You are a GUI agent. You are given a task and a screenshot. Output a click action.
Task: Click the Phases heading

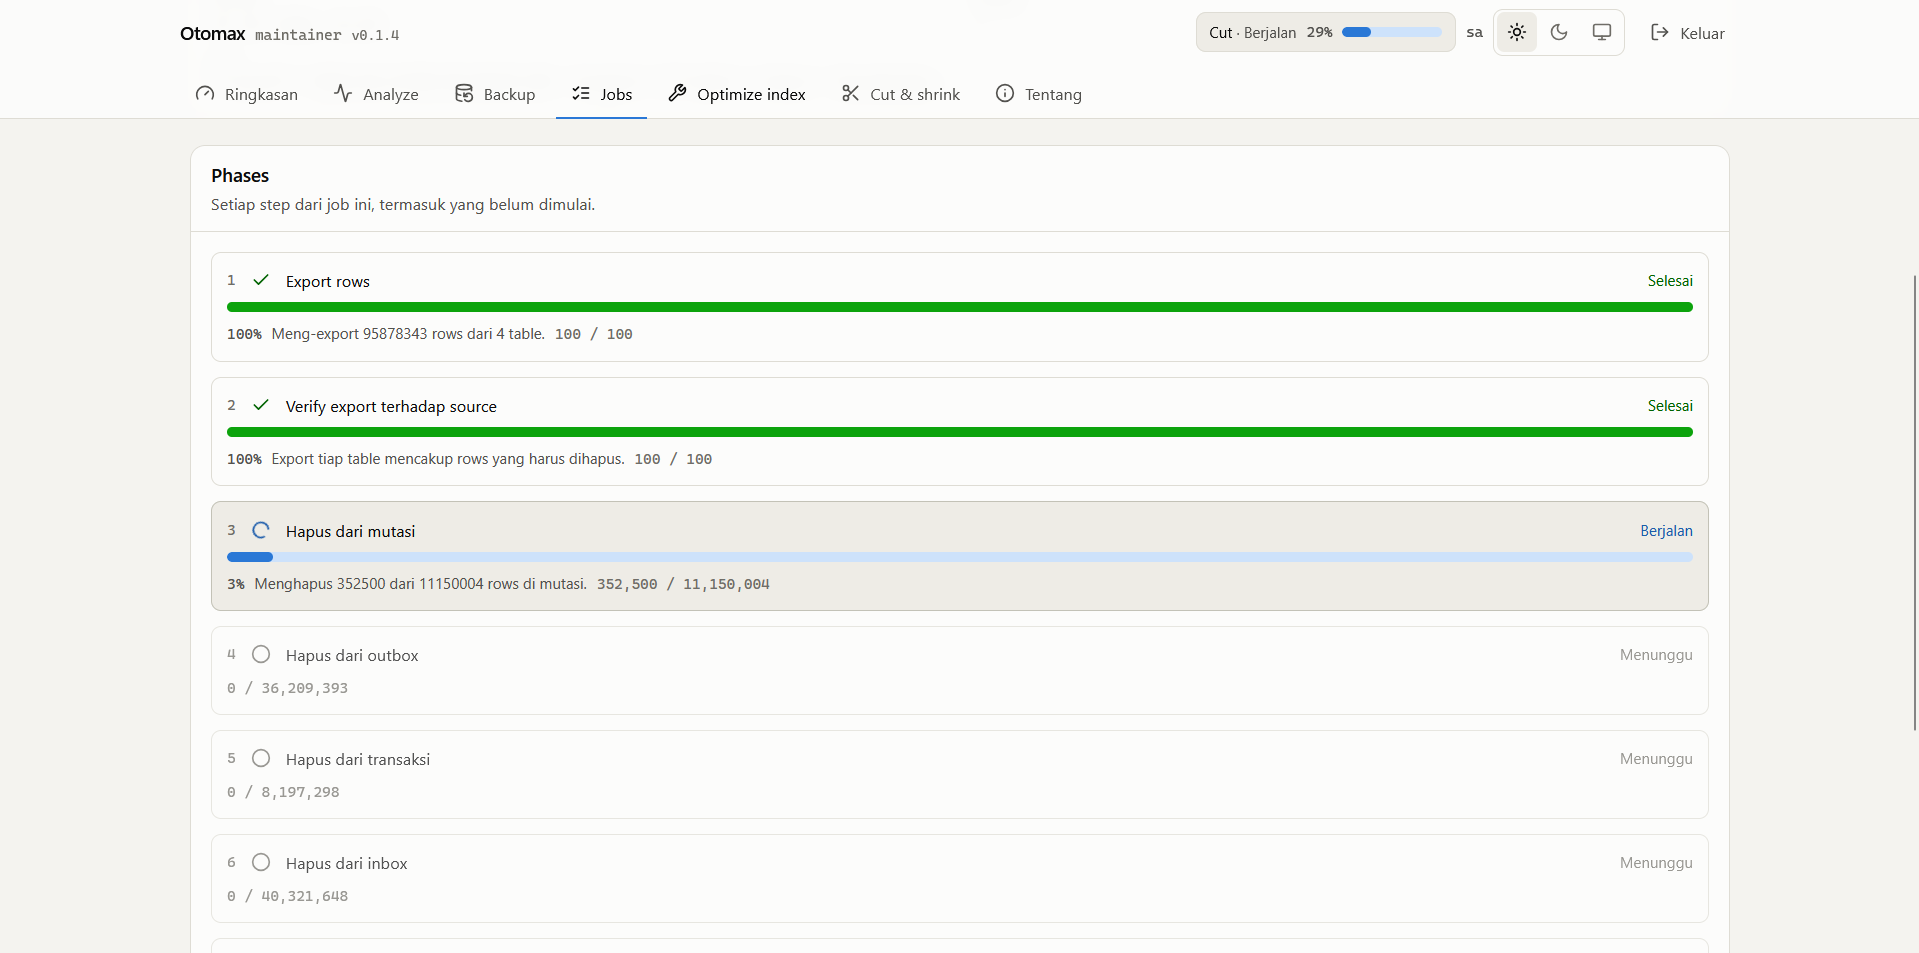pos(240,175)
